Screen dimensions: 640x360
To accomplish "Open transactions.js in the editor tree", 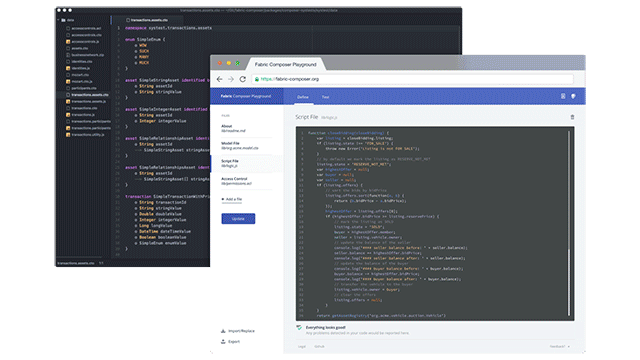I will 83,115.
